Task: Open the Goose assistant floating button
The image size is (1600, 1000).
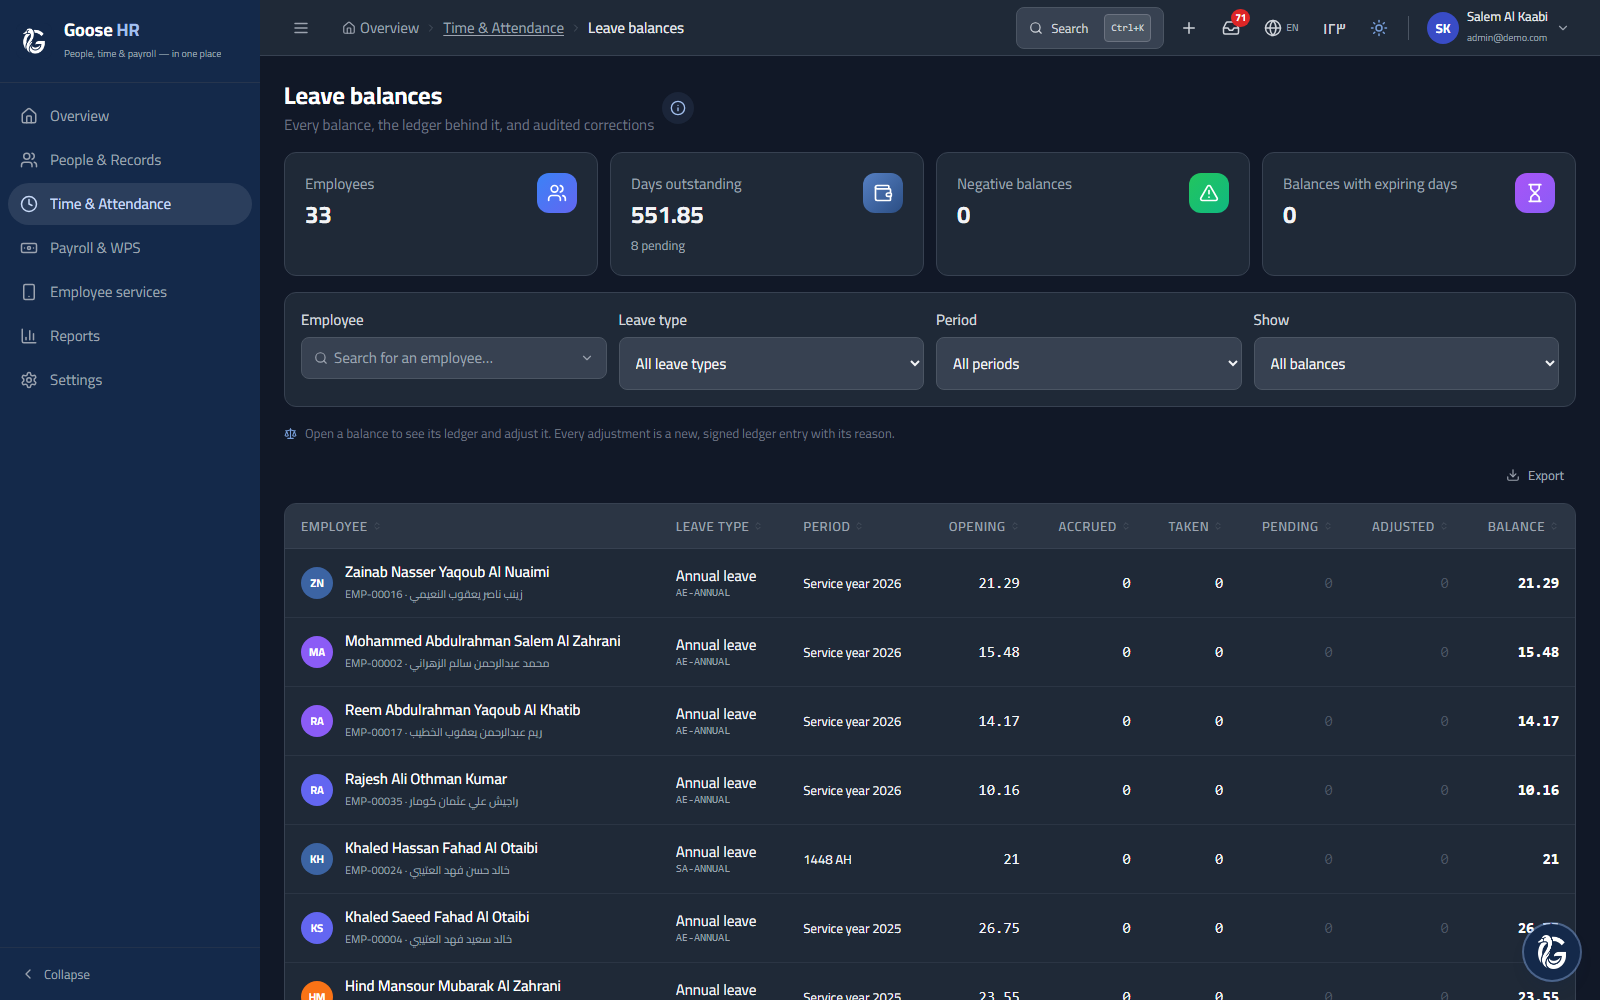Action: point(1551,951)
